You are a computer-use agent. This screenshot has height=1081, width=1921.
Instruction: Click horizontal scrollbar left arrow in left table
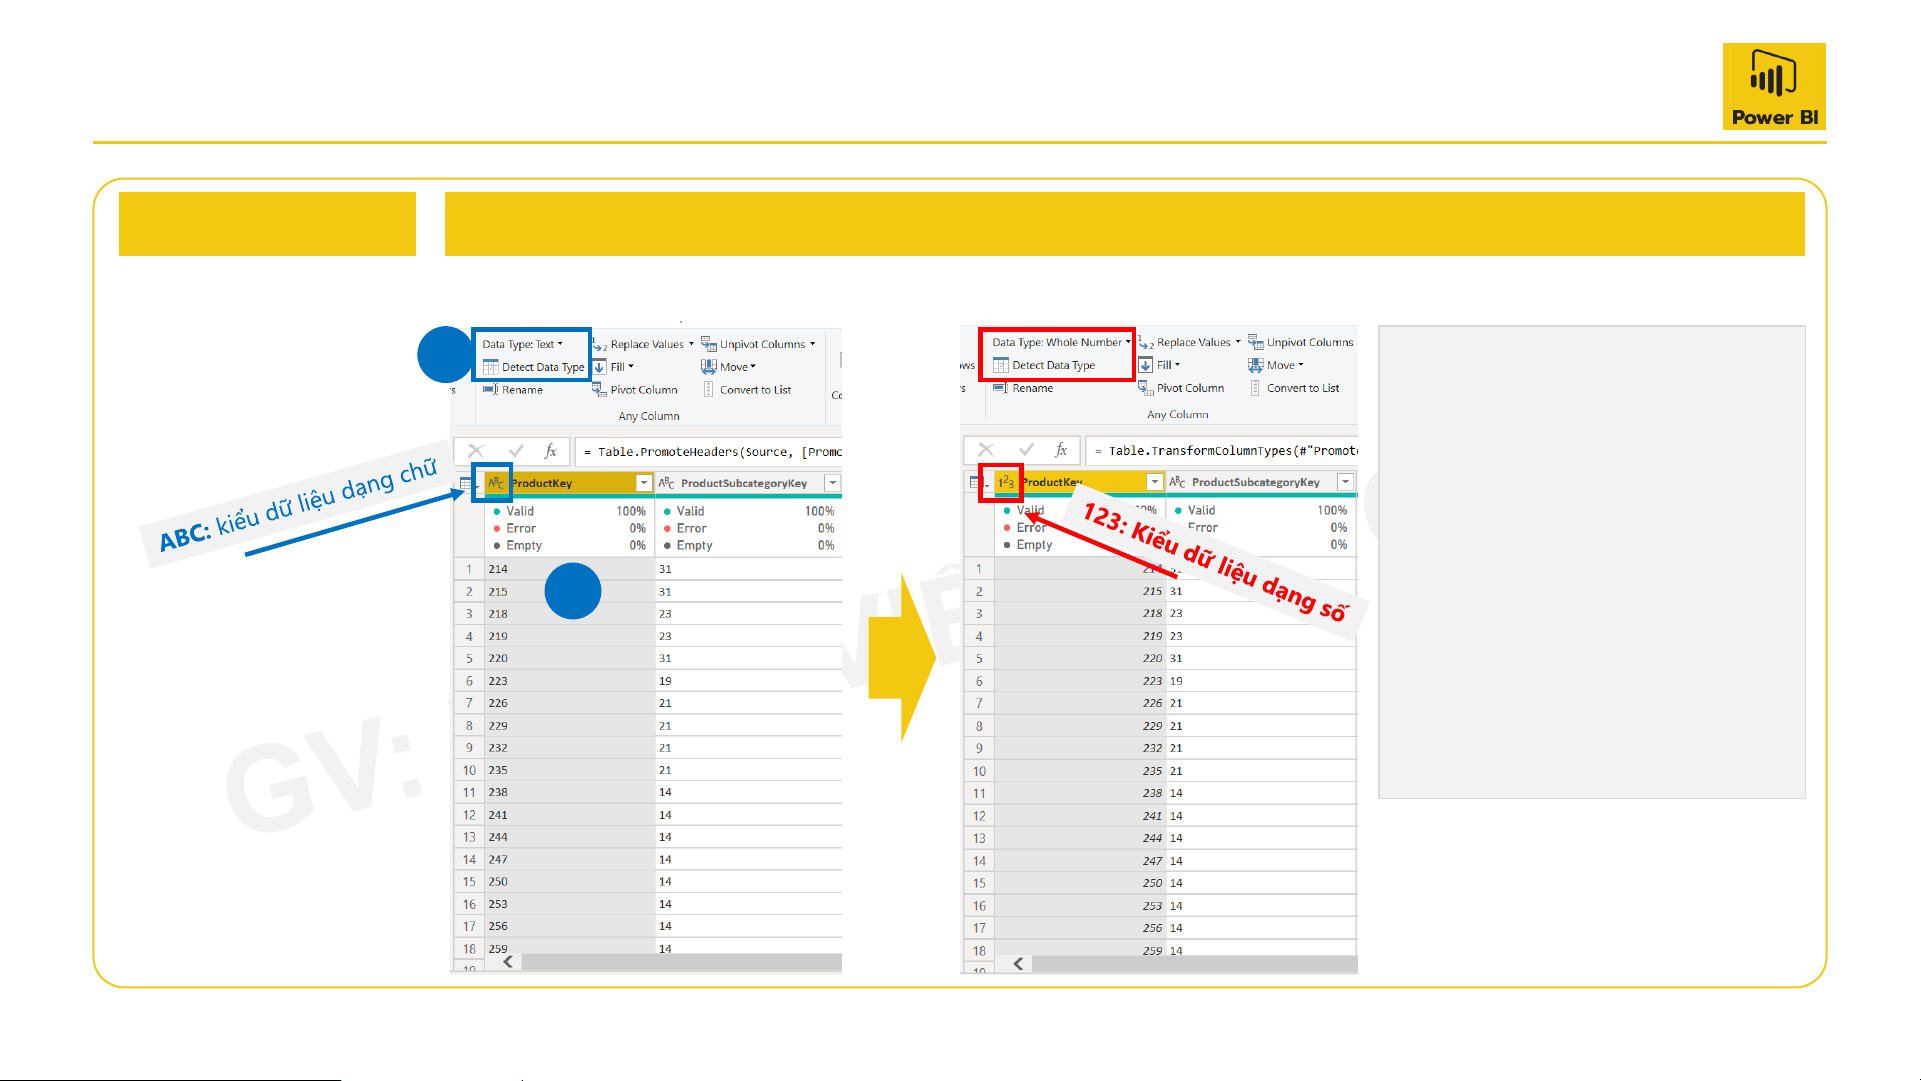click(508, 962)
